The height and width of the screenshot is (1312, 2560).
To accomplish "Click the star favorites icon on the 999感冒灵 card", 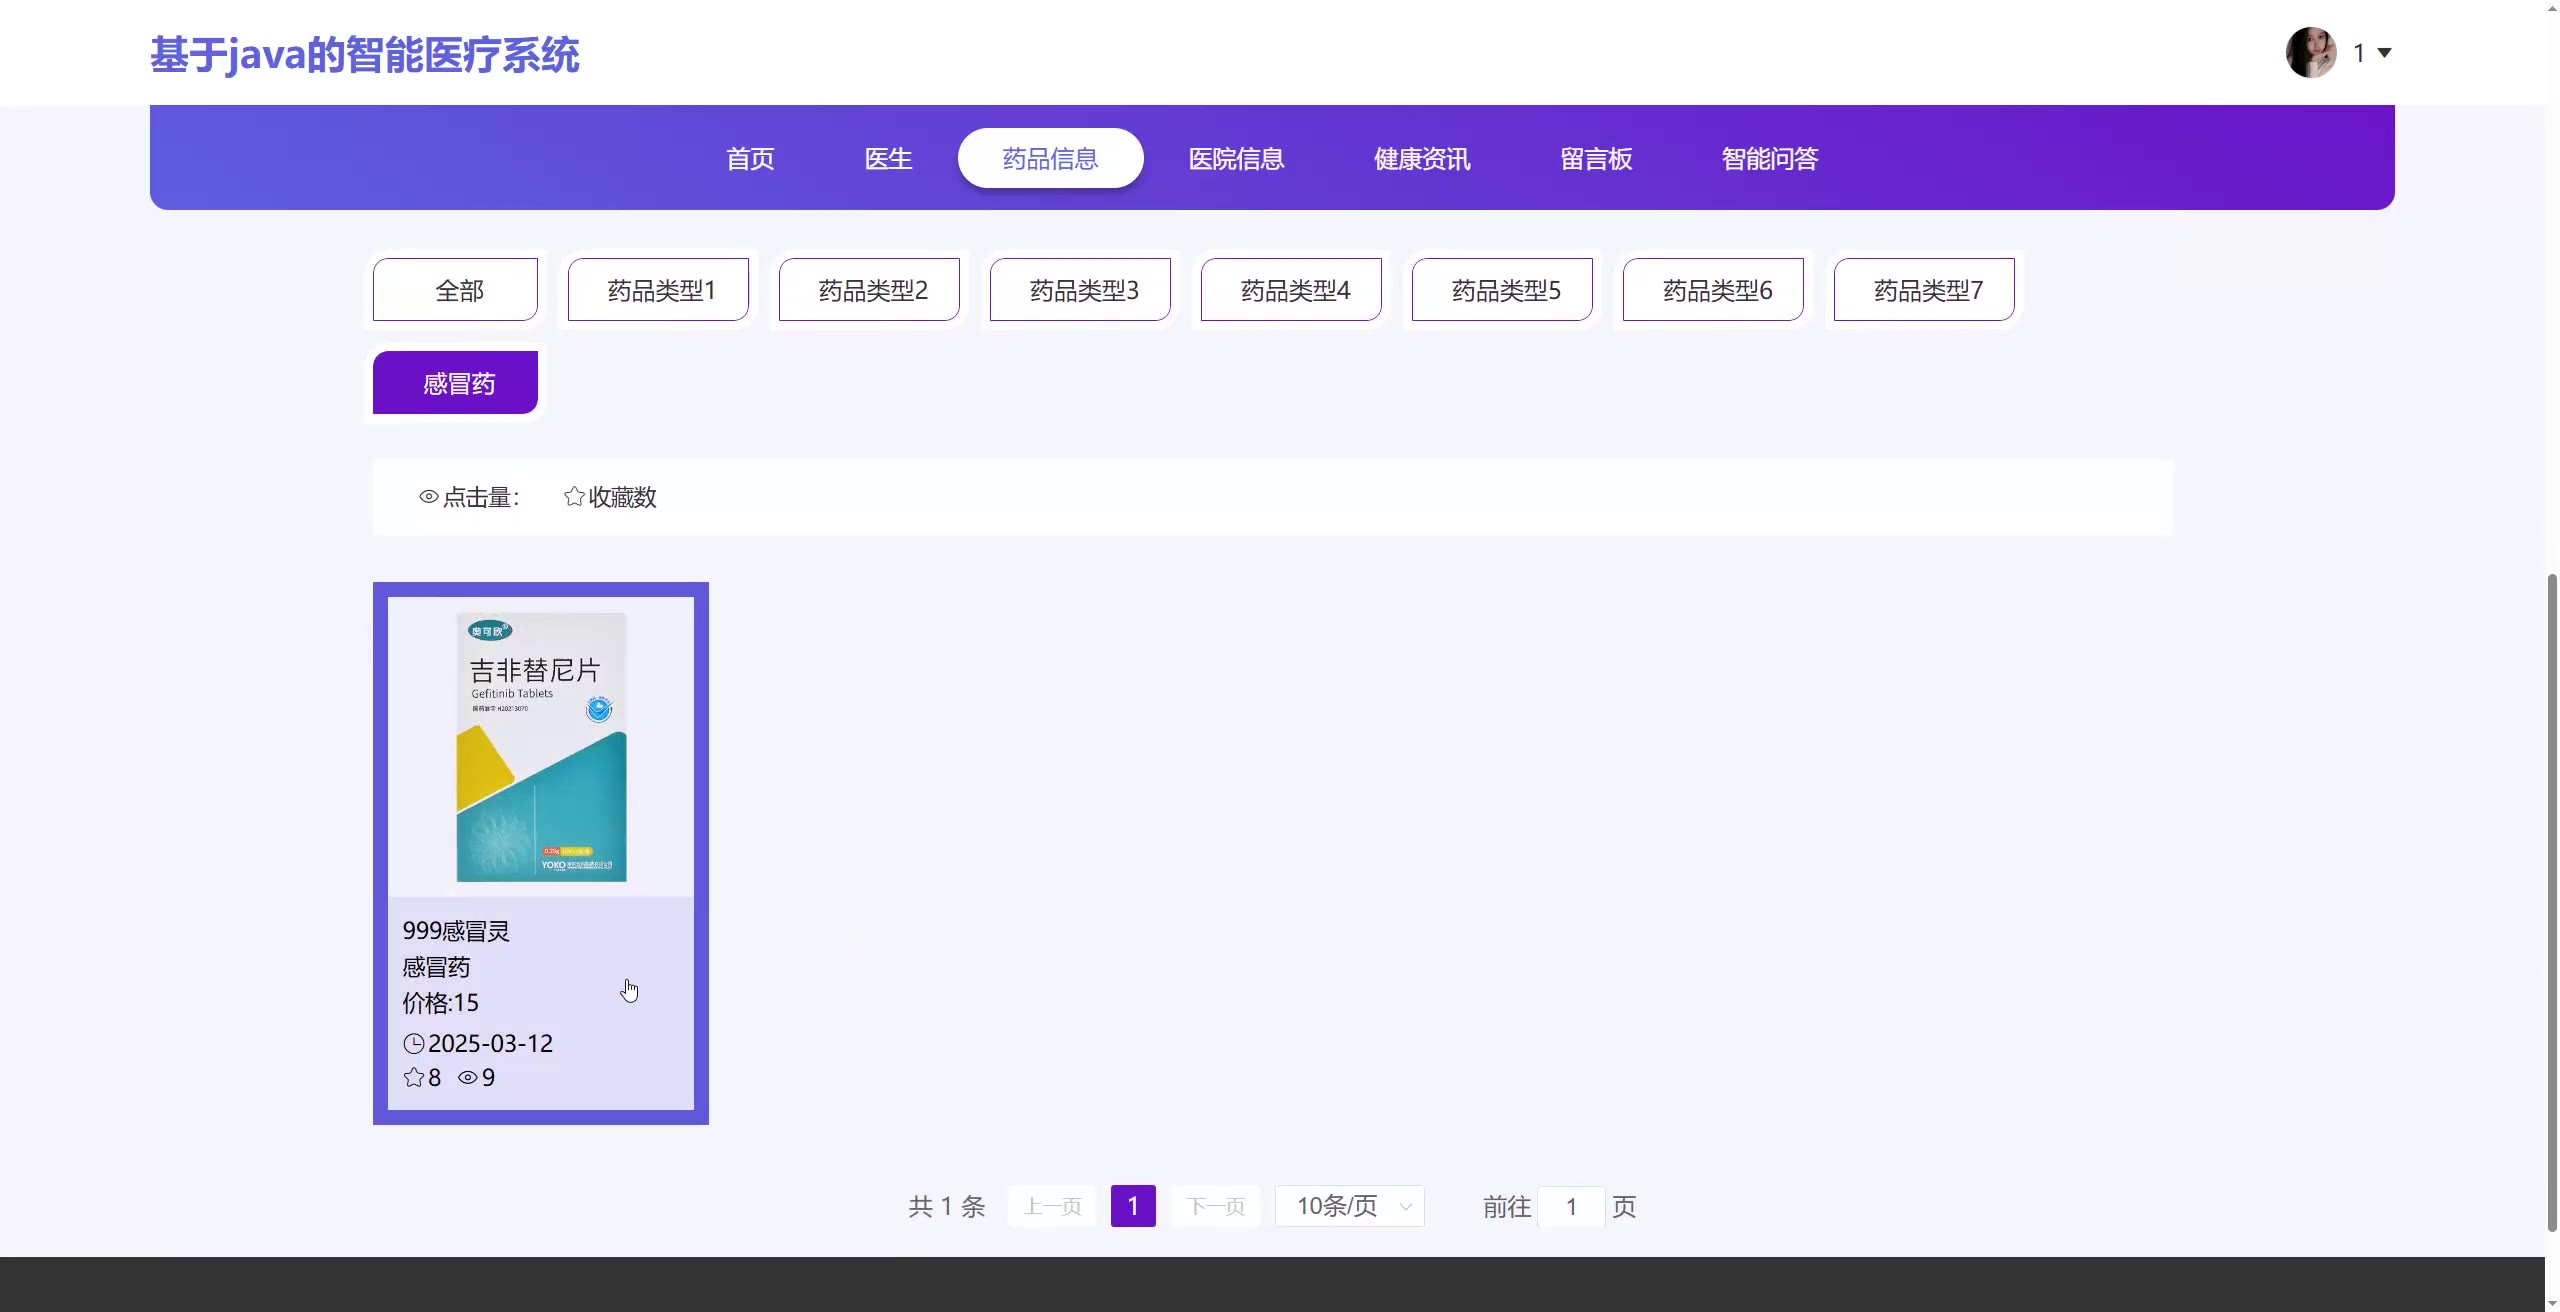I will [x=414, y=1078].
